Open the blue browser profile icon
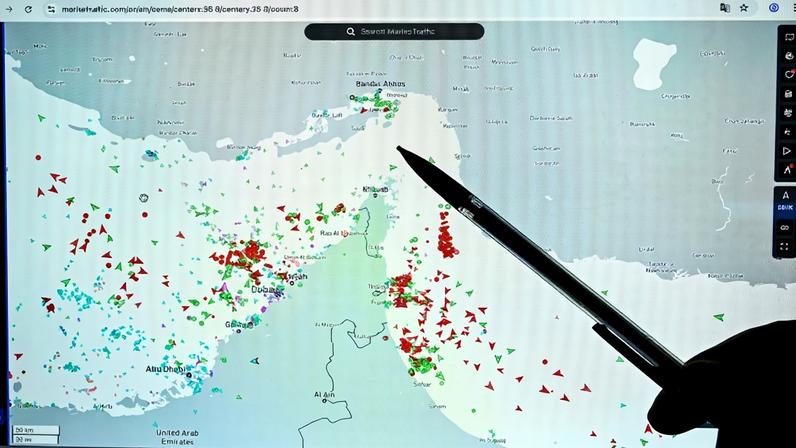This screenshot has width=796, height=448. (774, 8)
